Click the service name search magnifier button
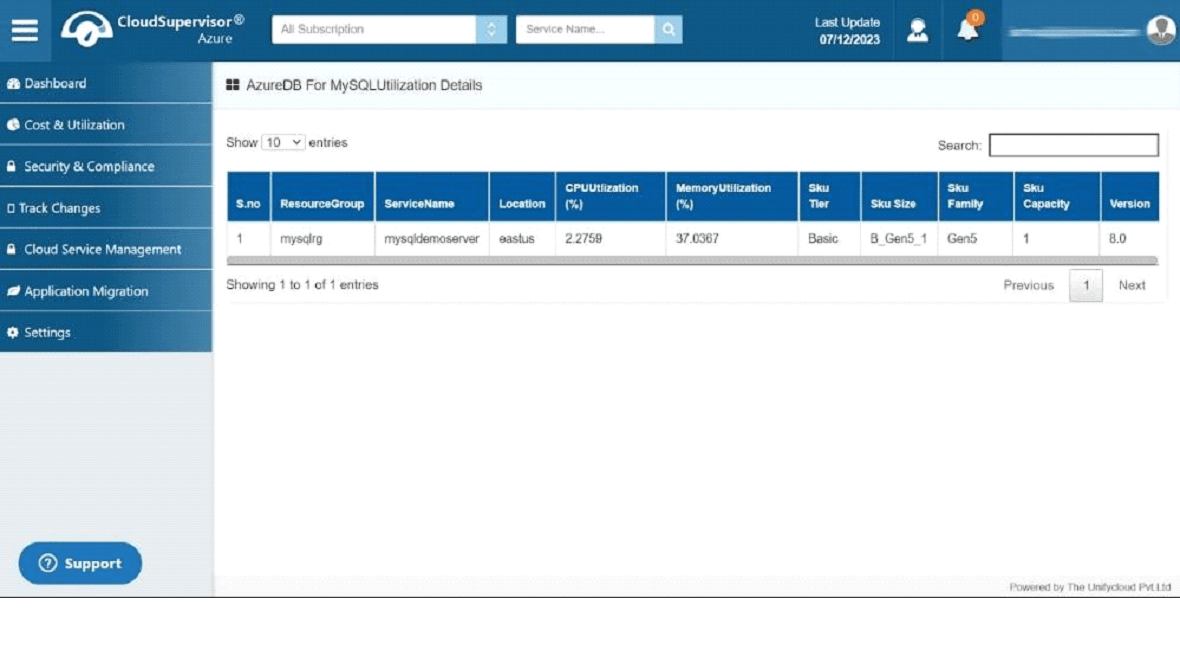This screenshot has width=1180, height=648. [x=668, y=29]
